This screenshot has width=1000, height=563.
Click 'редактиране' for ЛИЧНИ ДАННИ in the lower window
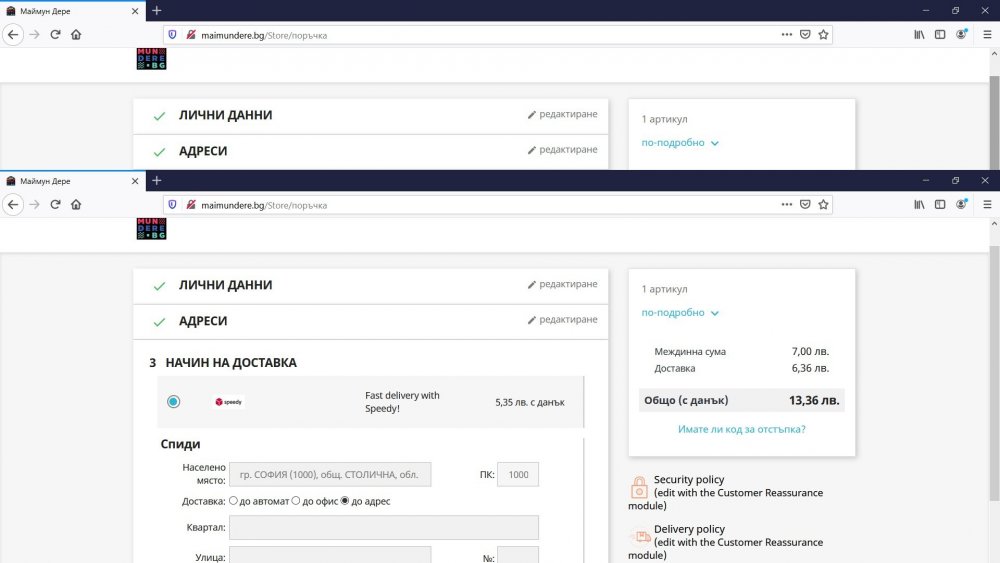pos(562,284)
